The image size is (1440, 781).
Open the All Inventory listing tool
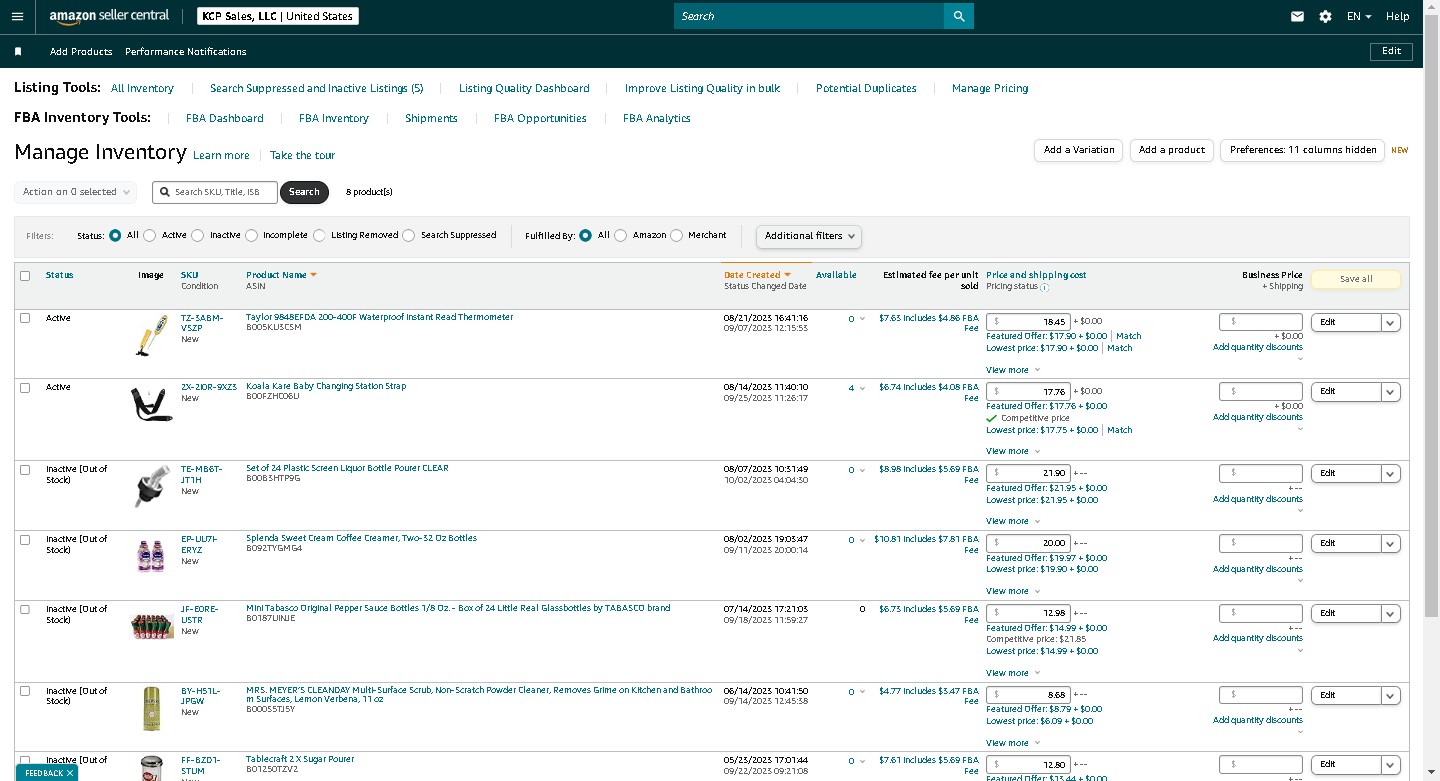[142, 88]
